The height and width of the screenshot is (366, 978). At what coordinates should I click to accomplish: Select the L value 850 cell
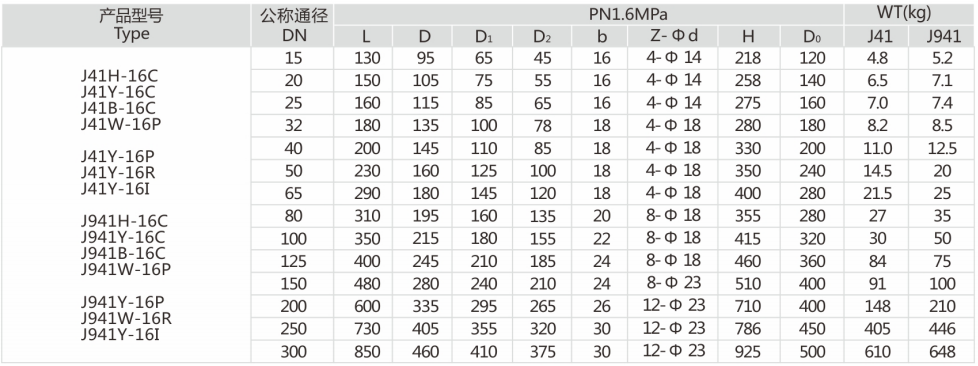367,351
